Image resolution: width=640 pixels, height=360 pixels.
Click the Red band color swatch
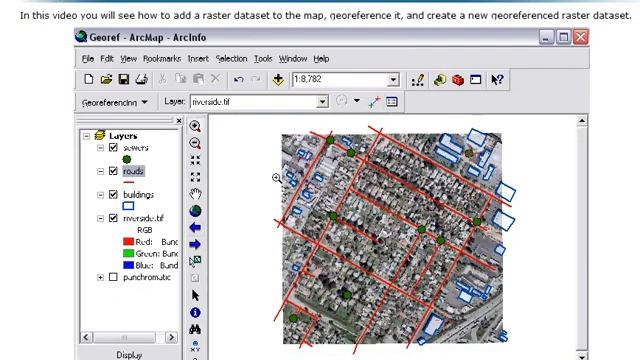pyautogui.click(x=129, y=242)
